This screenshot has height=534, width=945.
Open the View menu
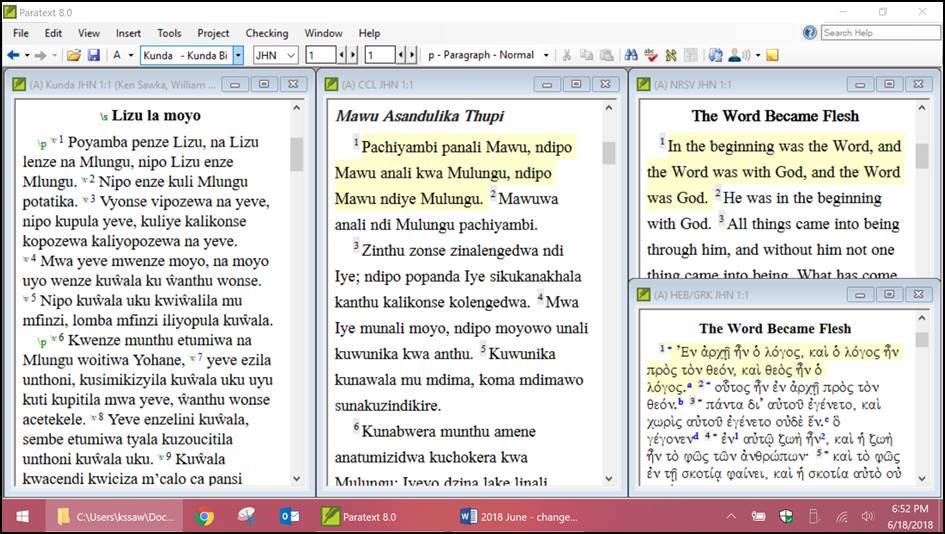pyautogui.click(x=89, y=33)
